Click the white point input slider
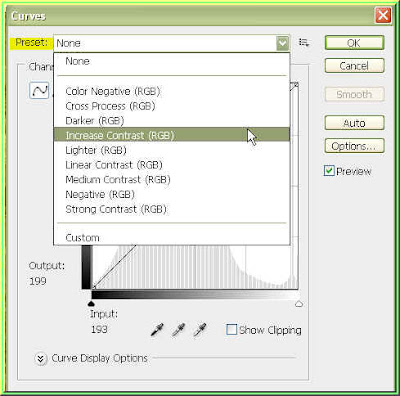The image size is (400, 396). pyautogui.click(x=299, y=304)
